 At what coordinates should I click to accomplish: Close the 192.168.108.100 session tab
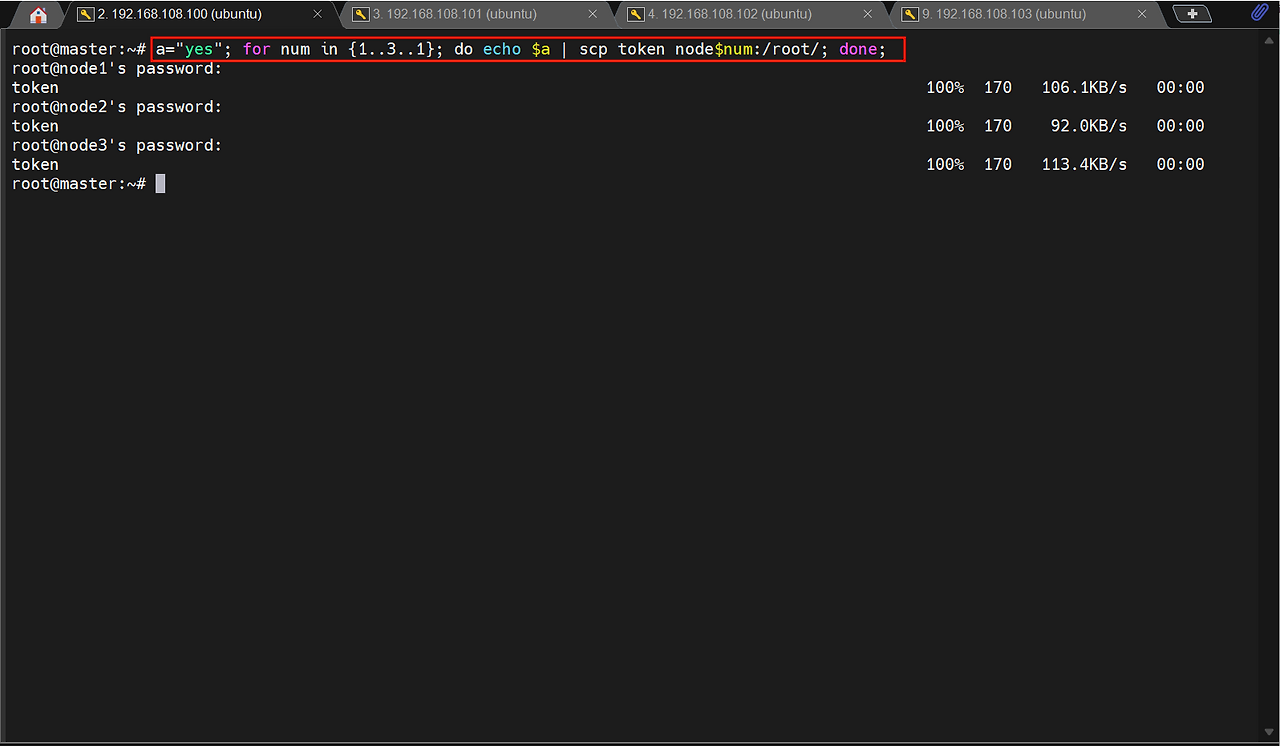pyautogui.click(x=318, y=15)
